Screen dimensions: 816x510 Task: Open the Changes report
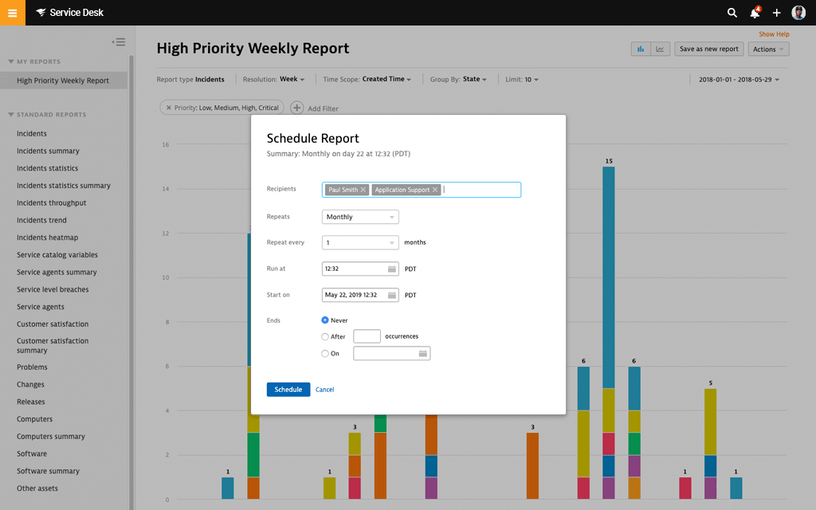[x=30, y=385]
